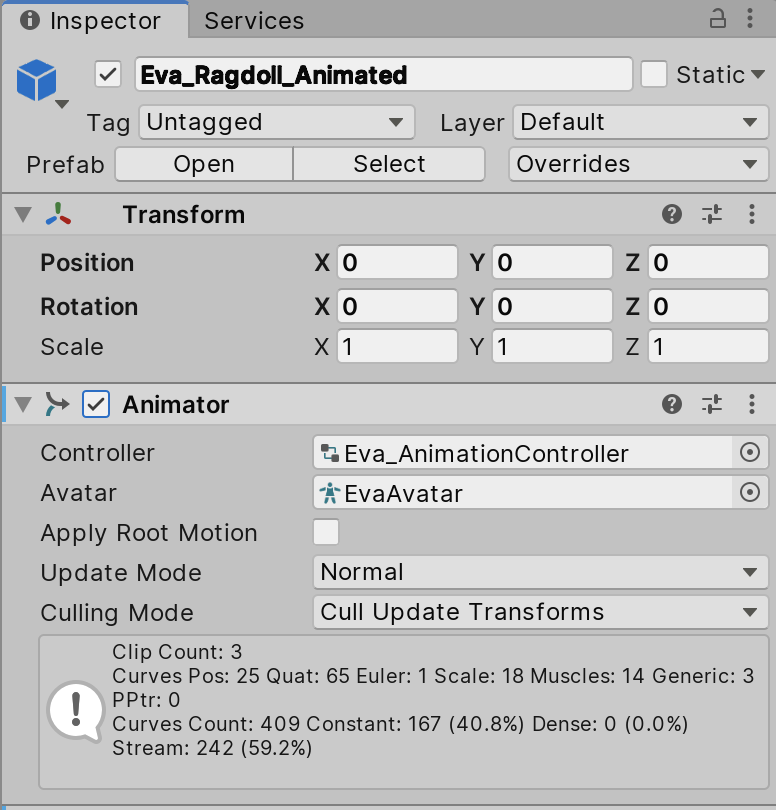The width and height of the screenshot is (776, 810).
Task: Click the blue prefab cube icon
Action: pos(37,80)
